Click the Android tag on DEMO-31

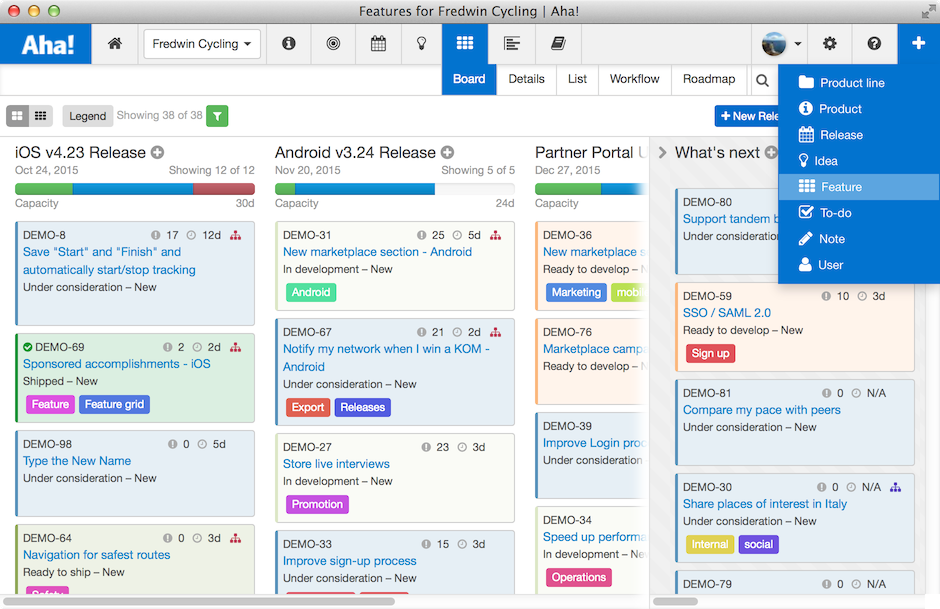pos(311,293)
